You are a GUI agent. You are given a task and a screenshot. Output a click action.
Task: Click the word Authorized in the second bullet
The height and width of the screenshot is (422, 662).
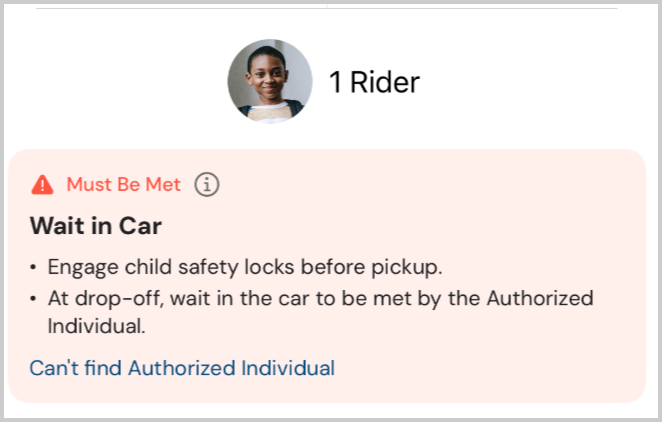(540, 298)
